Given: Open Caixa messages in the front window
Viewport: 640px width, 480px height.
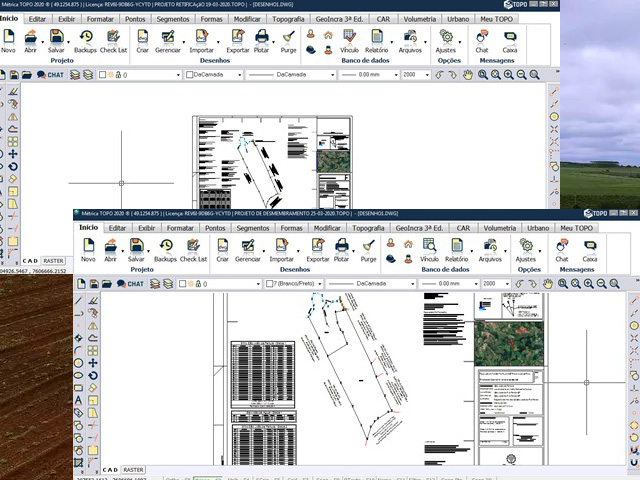Looking at the screenshot, I should coord(590,249).
